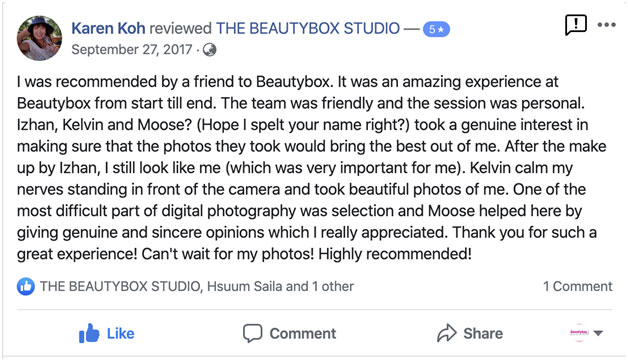Viewport: 628px width, 361px height.
Task: Open Karen Koh's profile picture
Action: coord(39,38)
